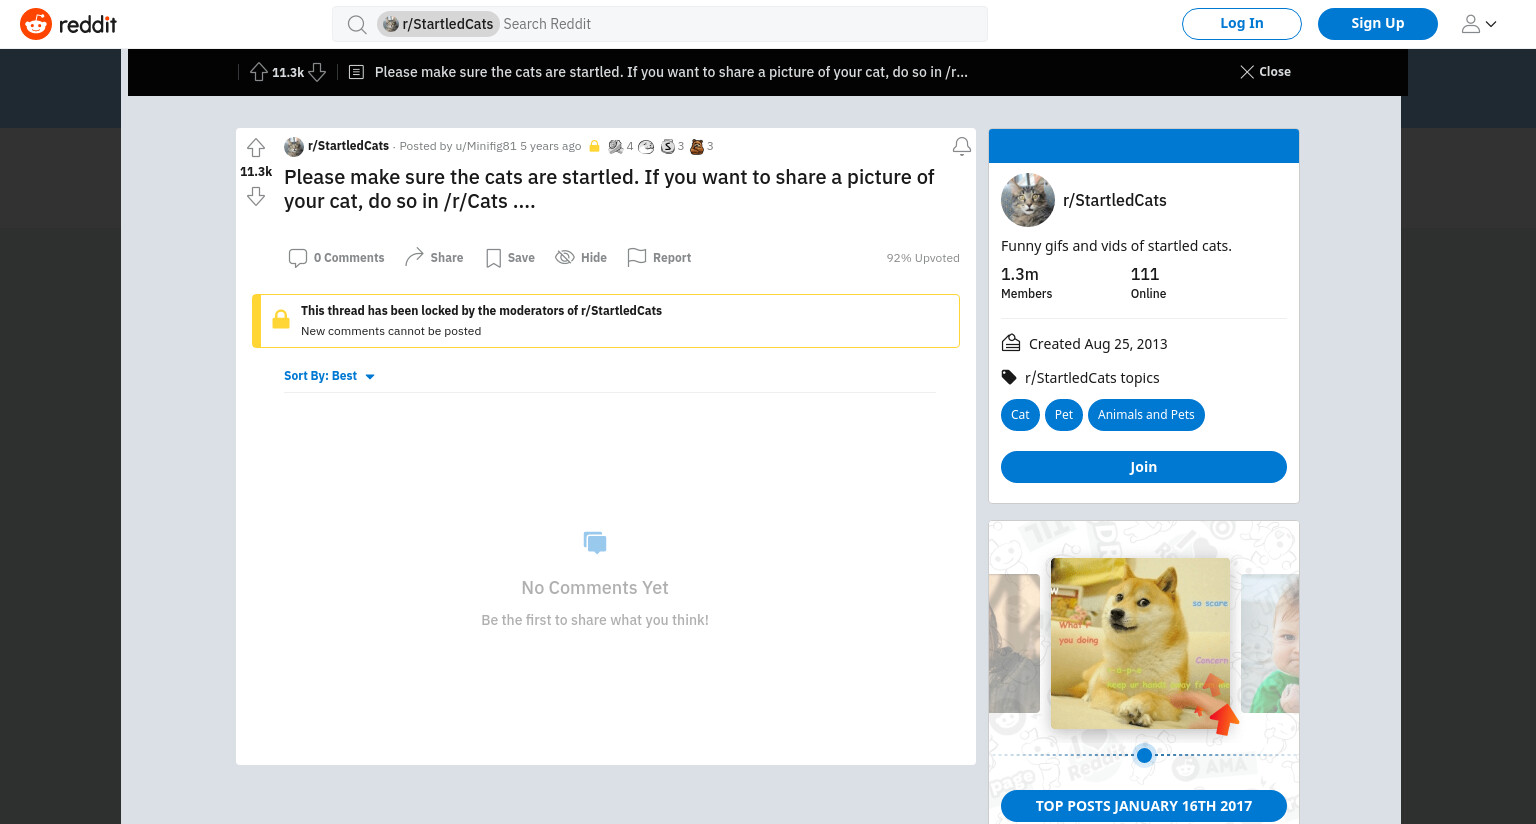Screen dimensions: 1536x824
Task: Click the topics tag icon
Action: click(1009, 377)
